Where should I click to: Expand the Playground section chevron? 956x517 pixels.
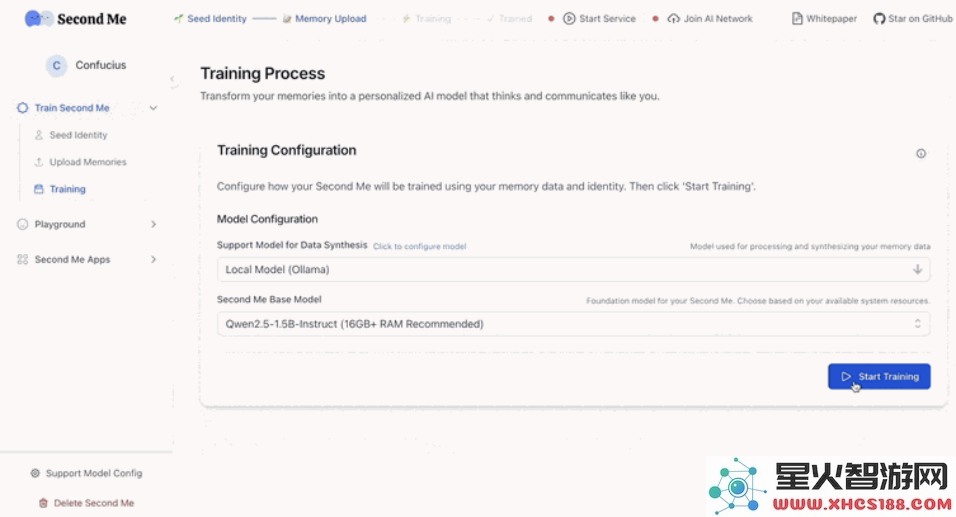[x=154, y=224]
